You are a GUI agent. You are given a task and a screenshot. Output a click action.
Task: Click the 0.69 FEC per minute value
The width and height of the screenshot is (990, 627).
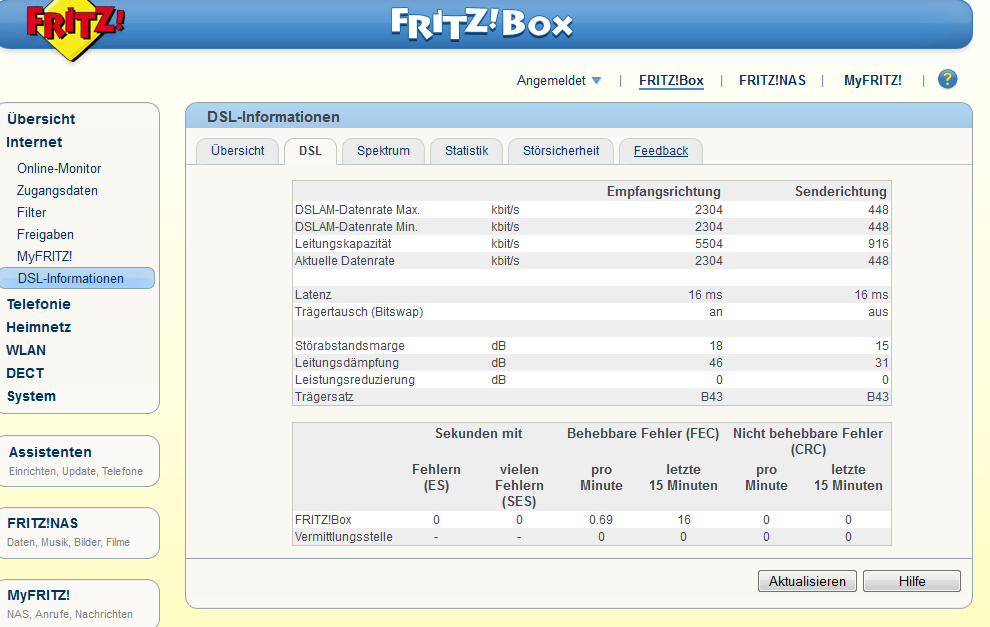click(x=601, y=520)
